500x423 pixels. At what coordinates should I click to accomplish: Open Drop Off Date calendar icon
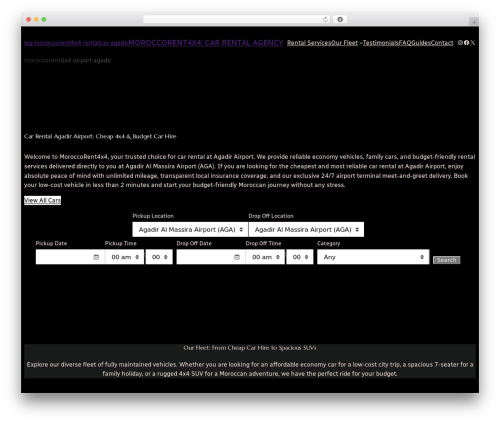[237, 257]
